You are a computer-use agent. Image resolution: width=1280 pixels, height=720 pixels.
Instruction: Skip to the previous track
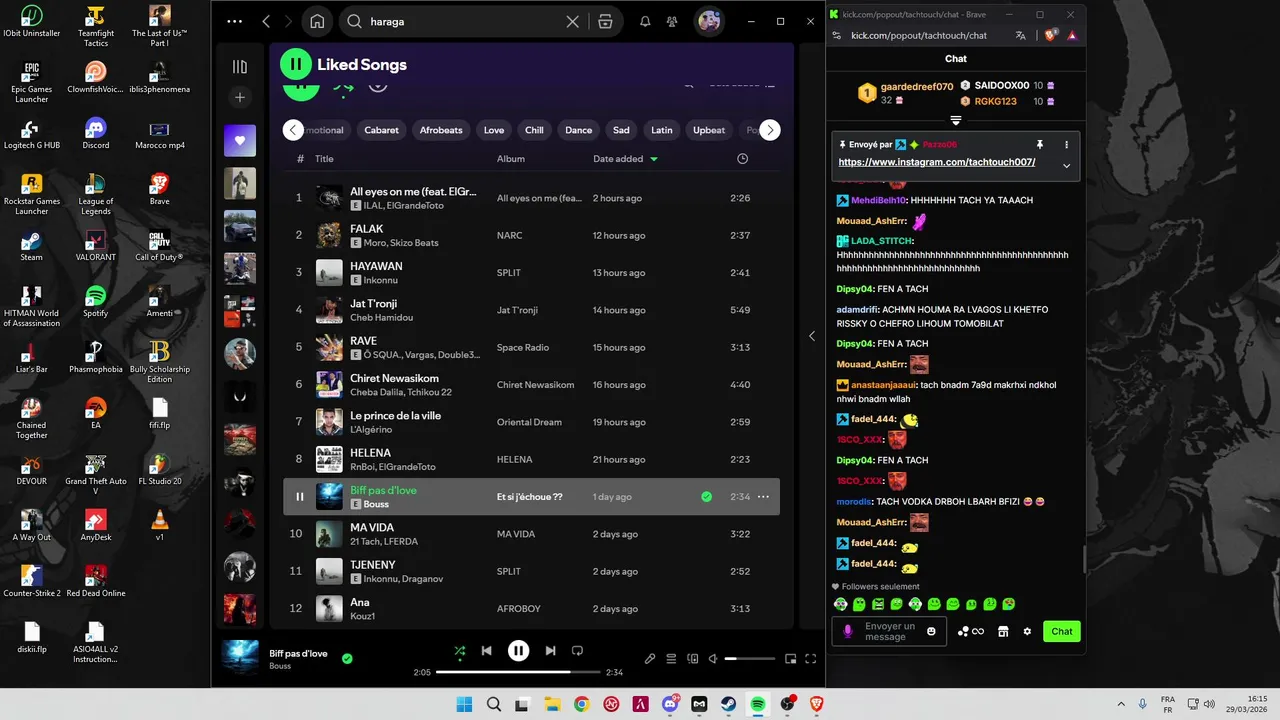coord(486,651)
